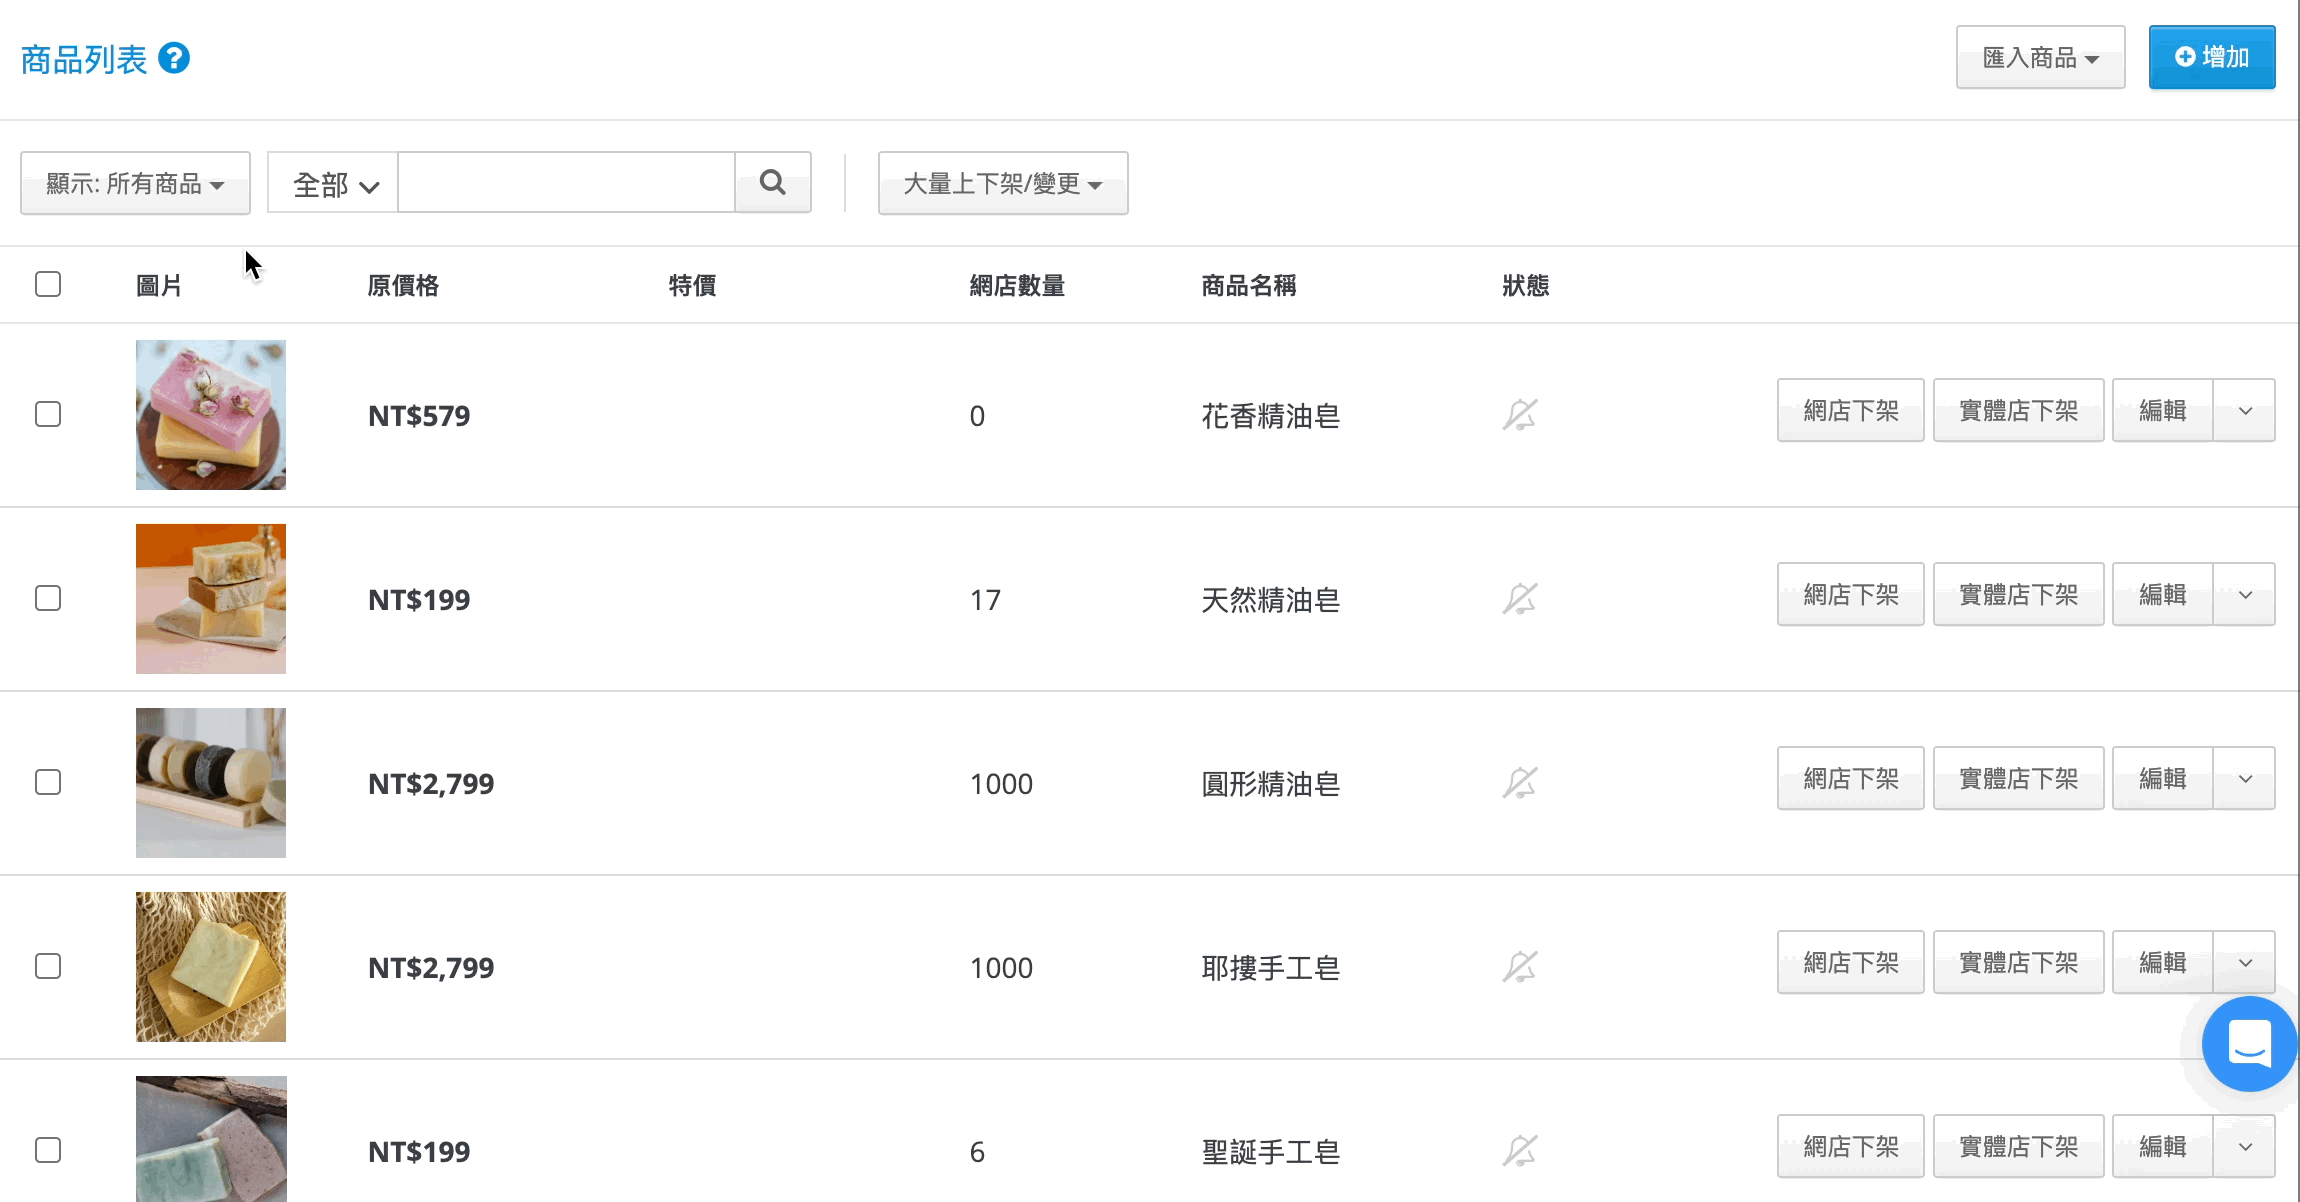
Task: Open the 匯入商品 dropdown
Action: 2040,58
